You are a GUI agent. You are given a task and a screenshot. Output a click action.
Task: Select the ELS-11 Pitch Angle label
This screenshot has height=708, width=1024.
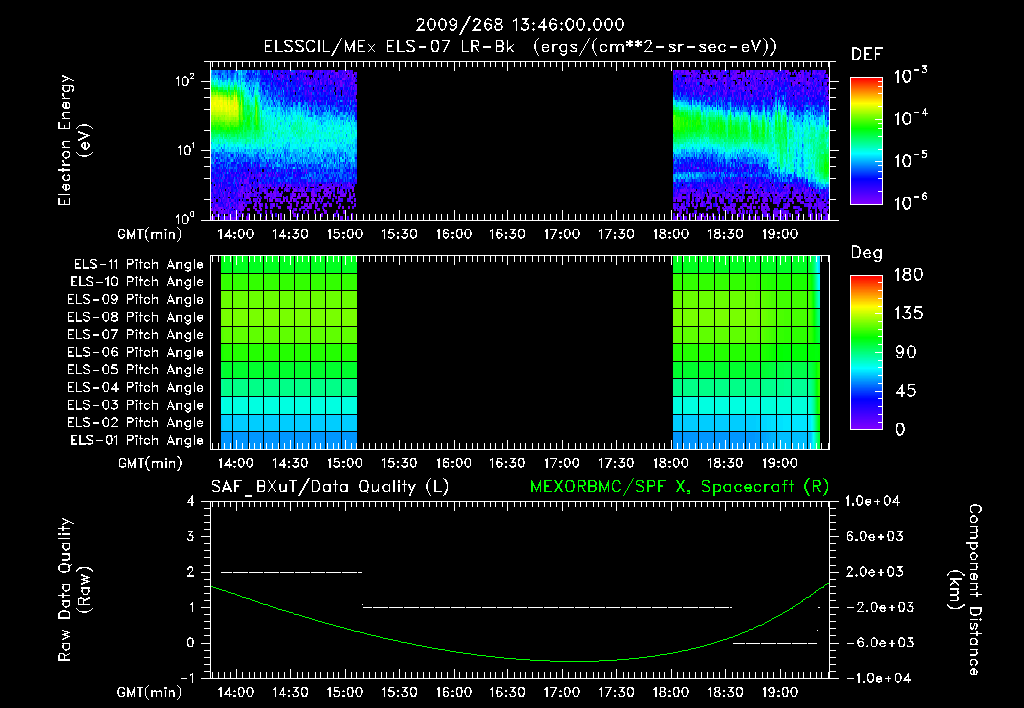[x=138, y=265]
